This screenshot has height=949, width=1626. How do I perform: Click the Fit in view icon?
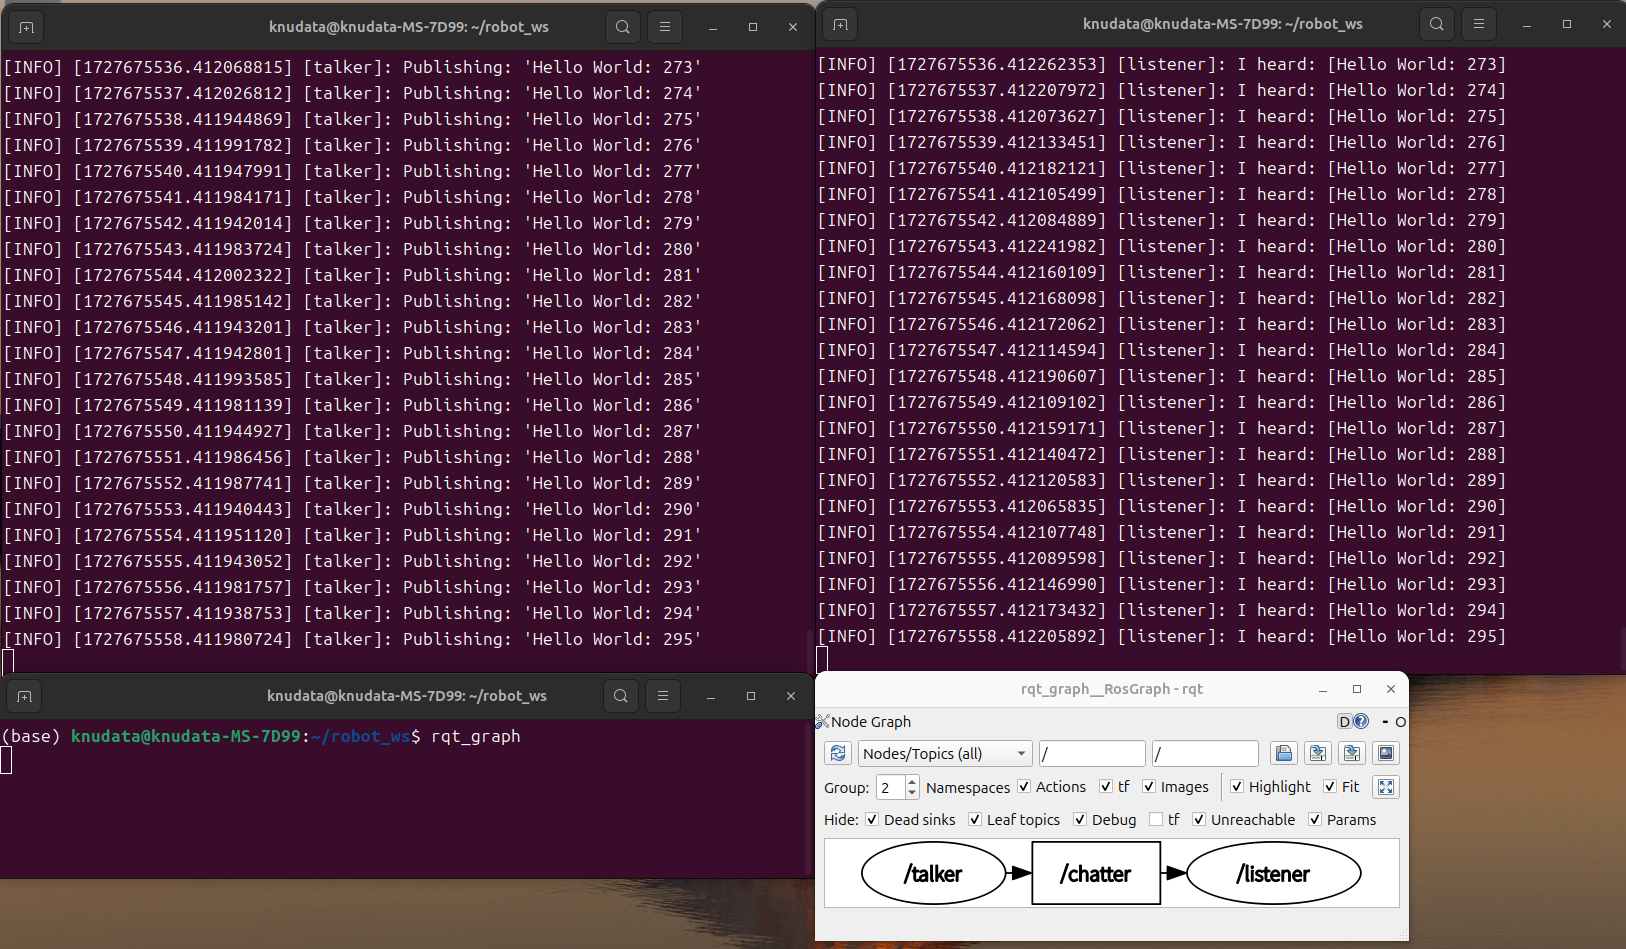click(x=1386, y=787)
